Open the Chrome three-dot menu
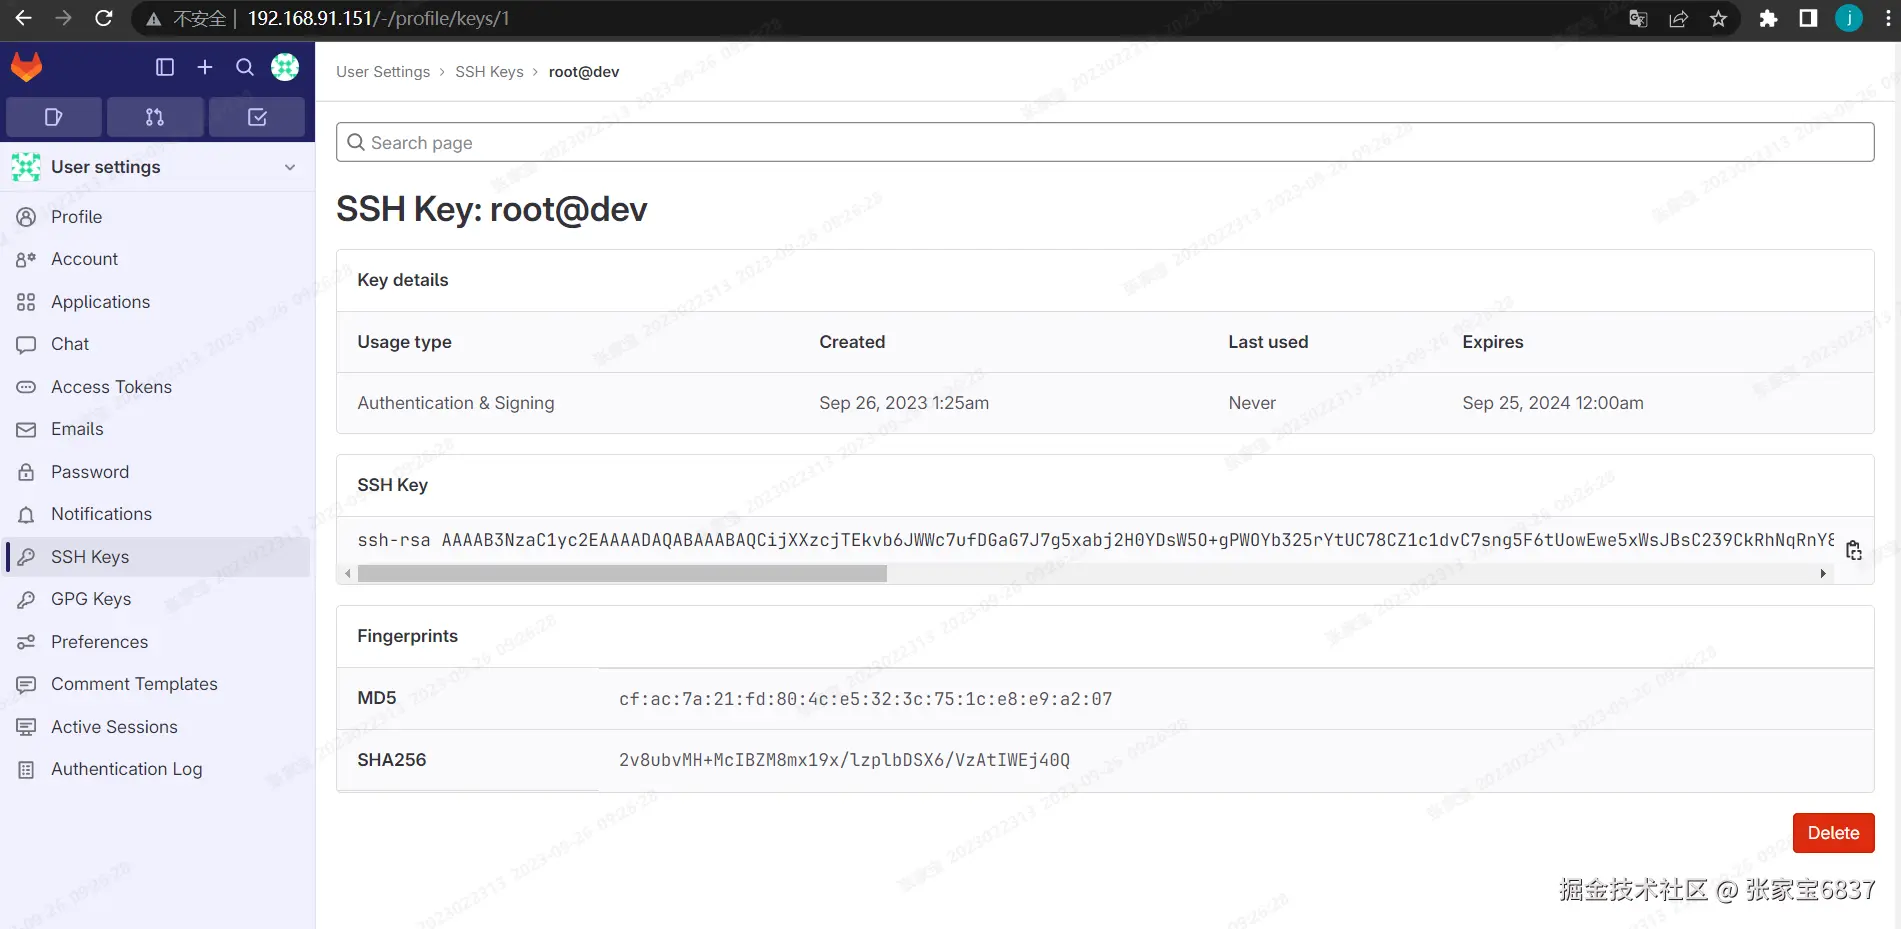 pos(1888,18)
